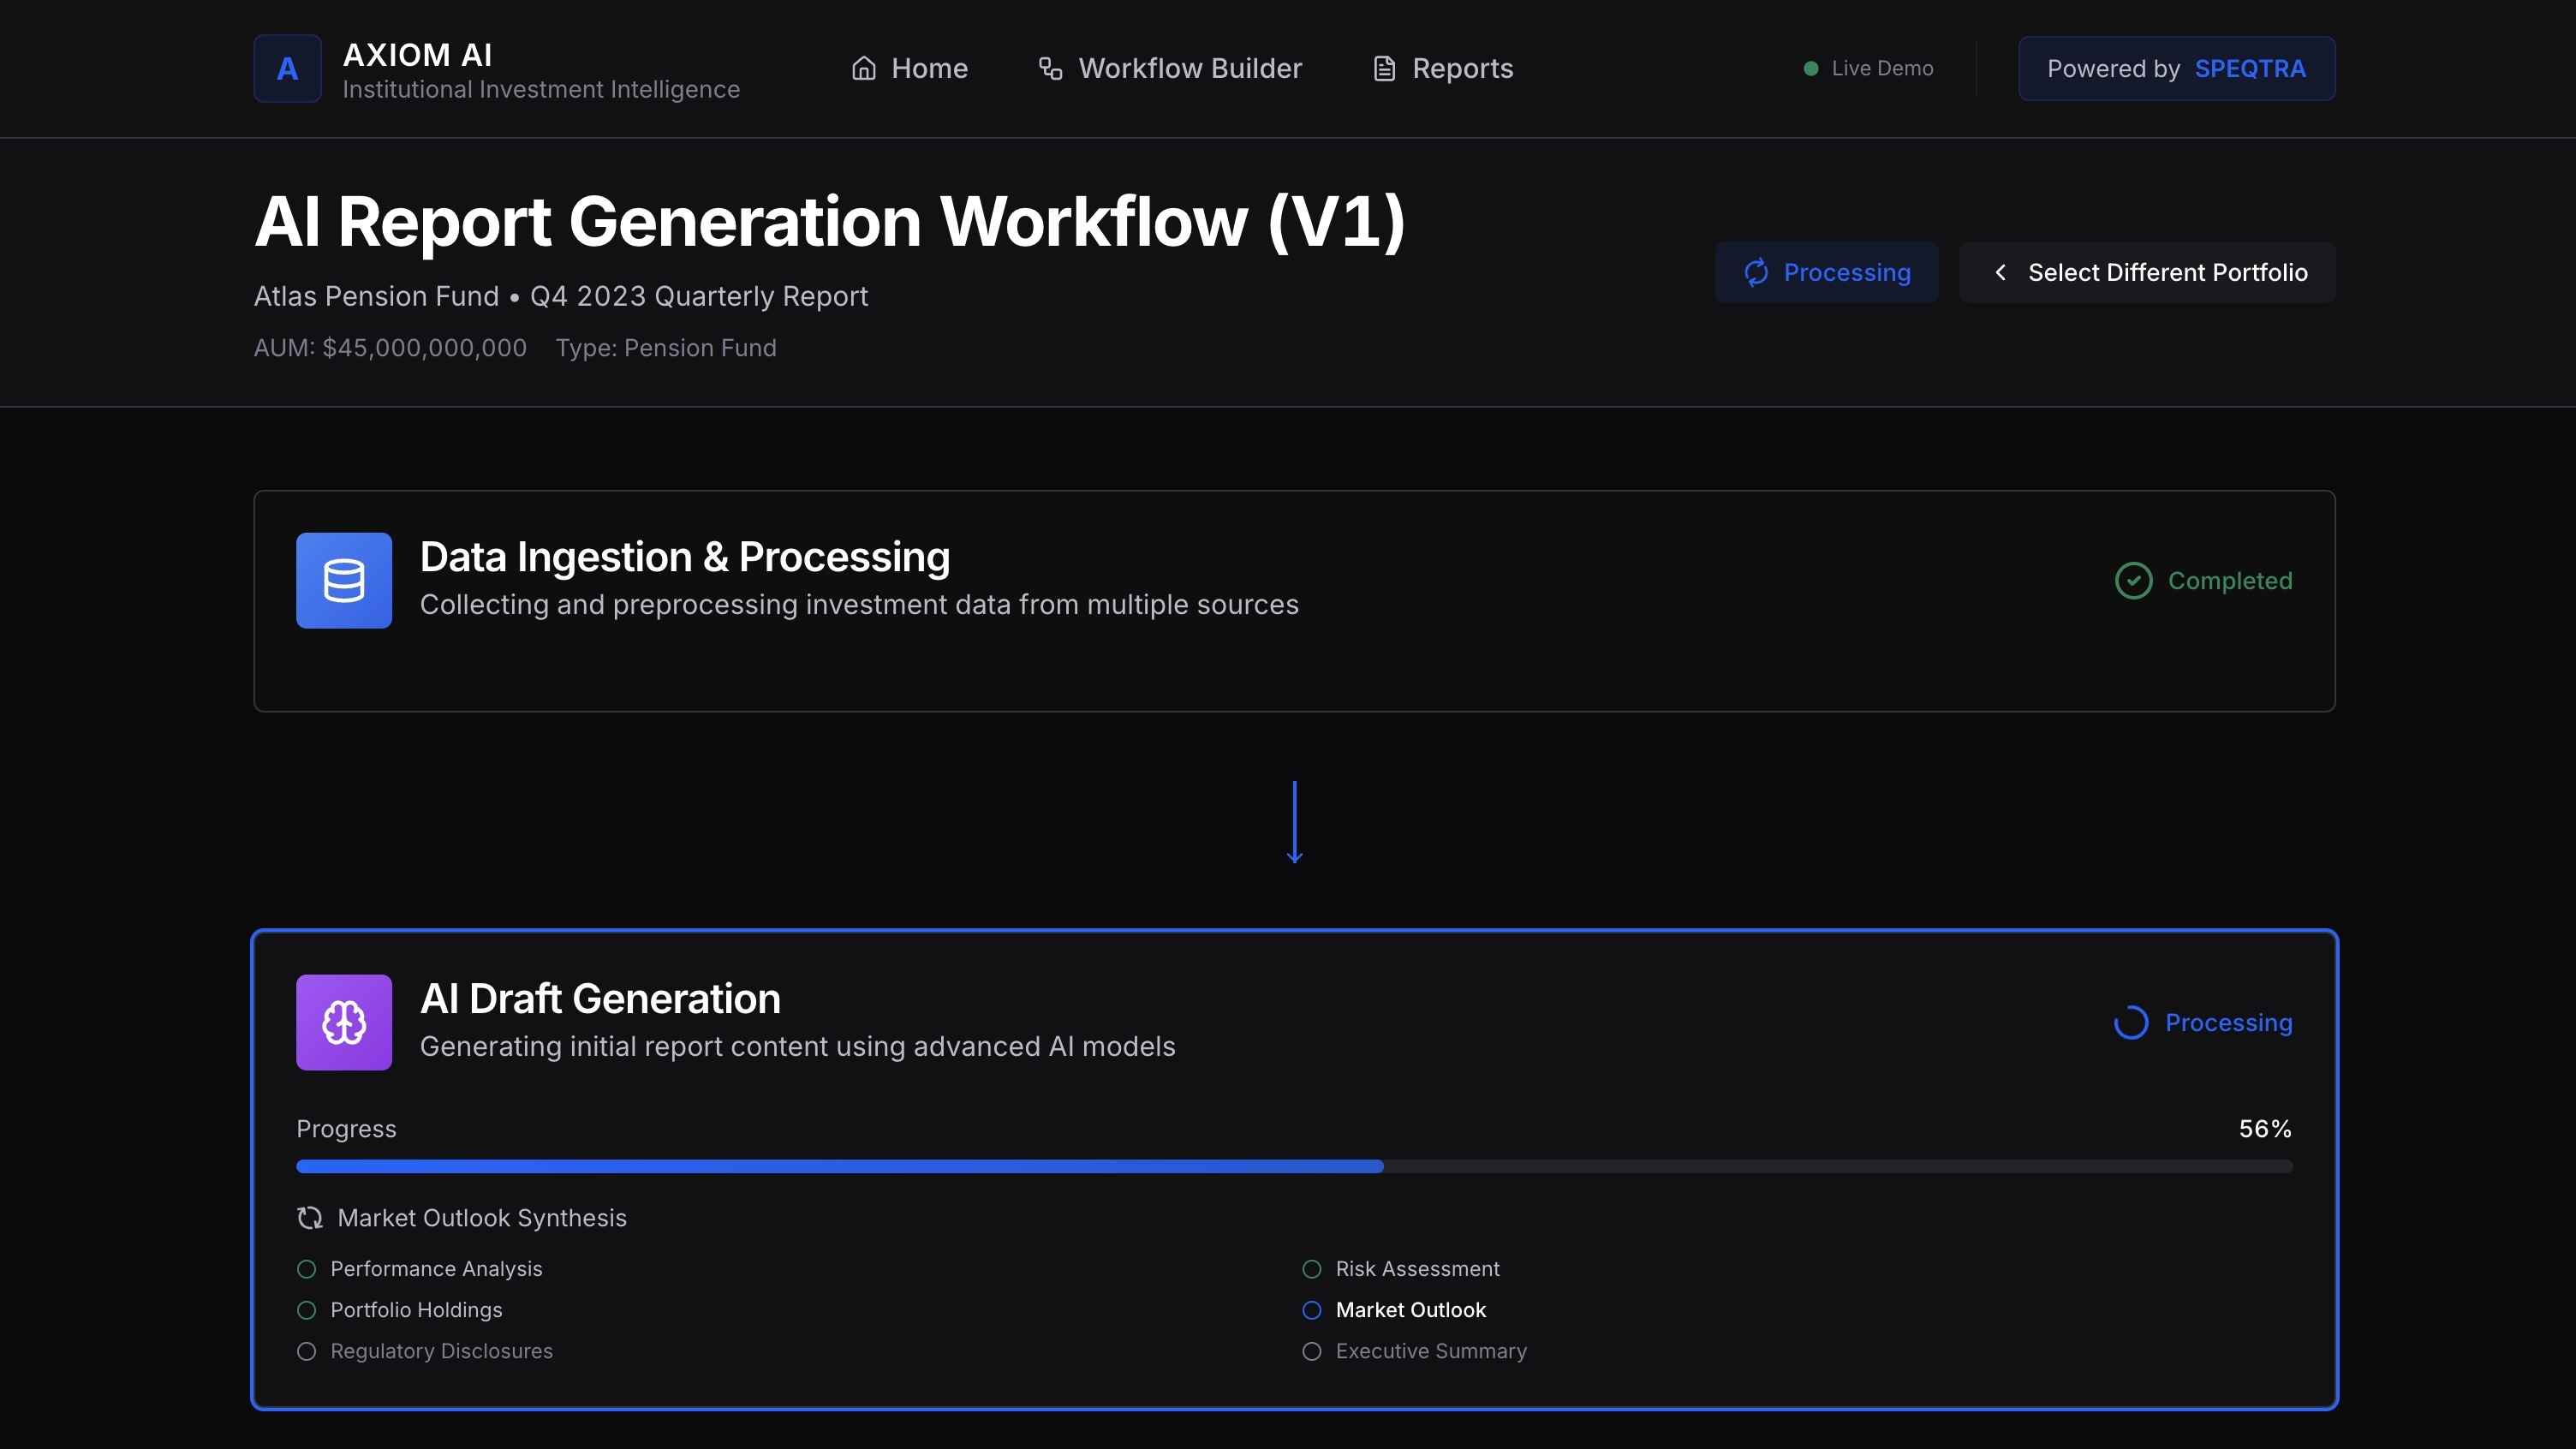Click the Processing status button in header
The height and width of the screenshot is (1449, 2576).
coord(1826,272)
